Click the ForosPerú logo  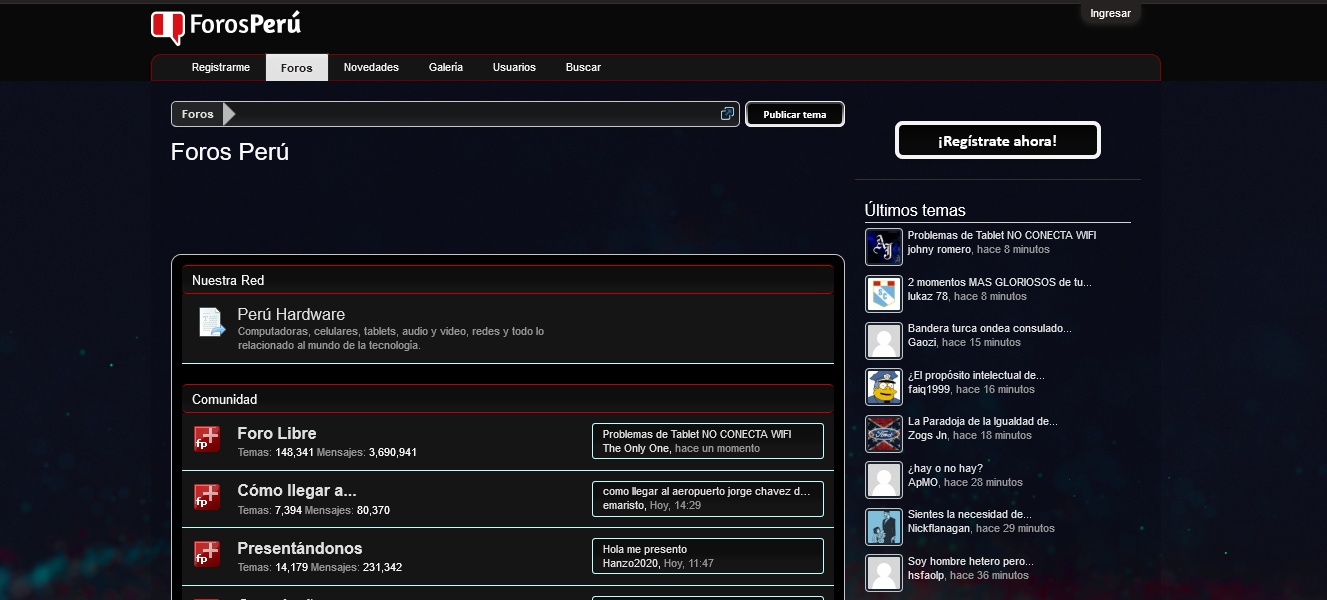[226, 26]
